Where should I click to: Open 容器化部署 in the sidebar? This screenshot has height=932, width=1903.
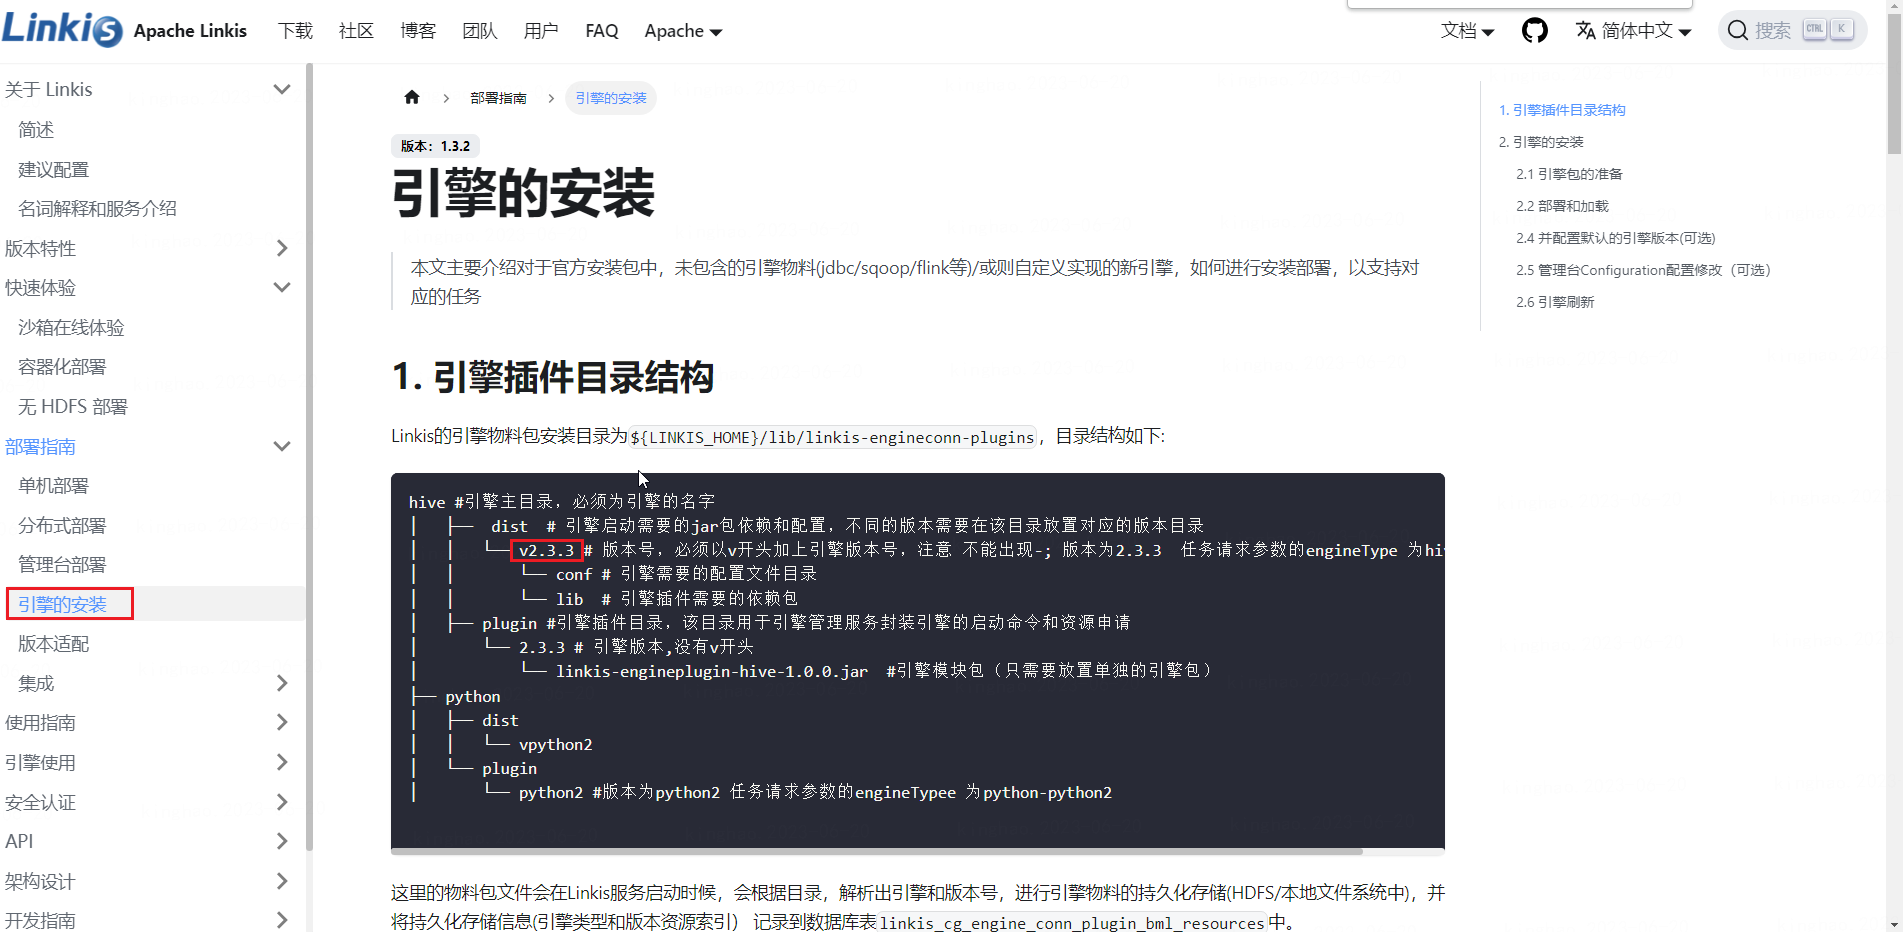coord(62,366)
